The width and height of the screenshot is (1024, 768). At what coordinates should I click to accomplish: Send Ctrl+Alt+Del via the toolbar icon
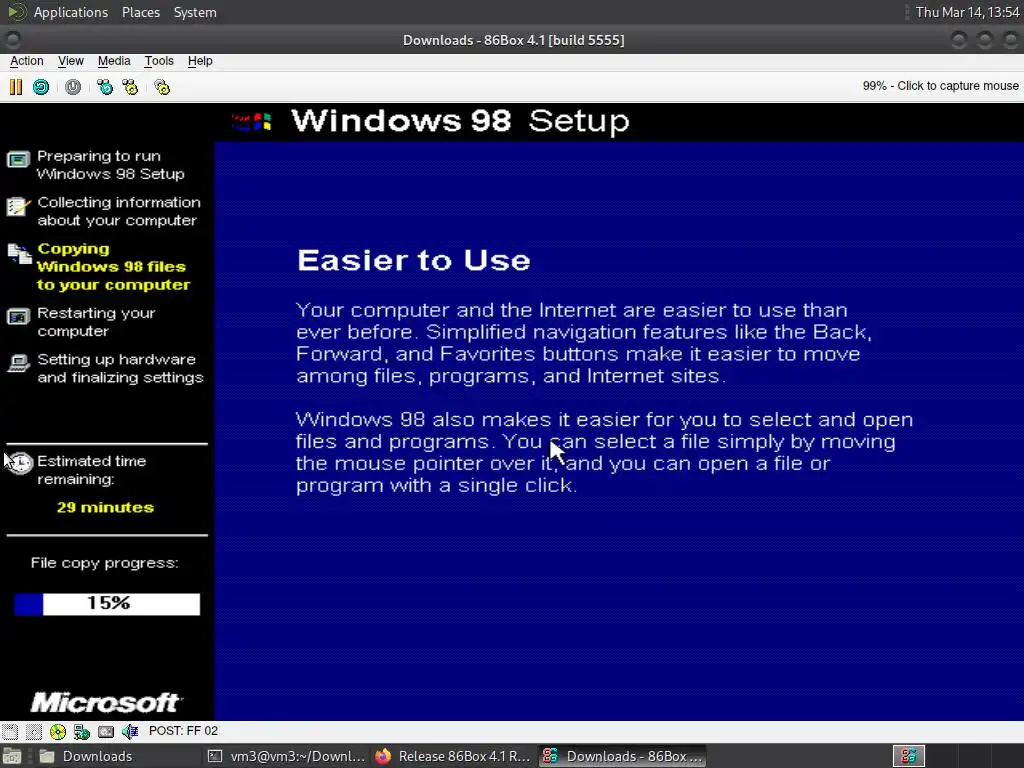104,87
